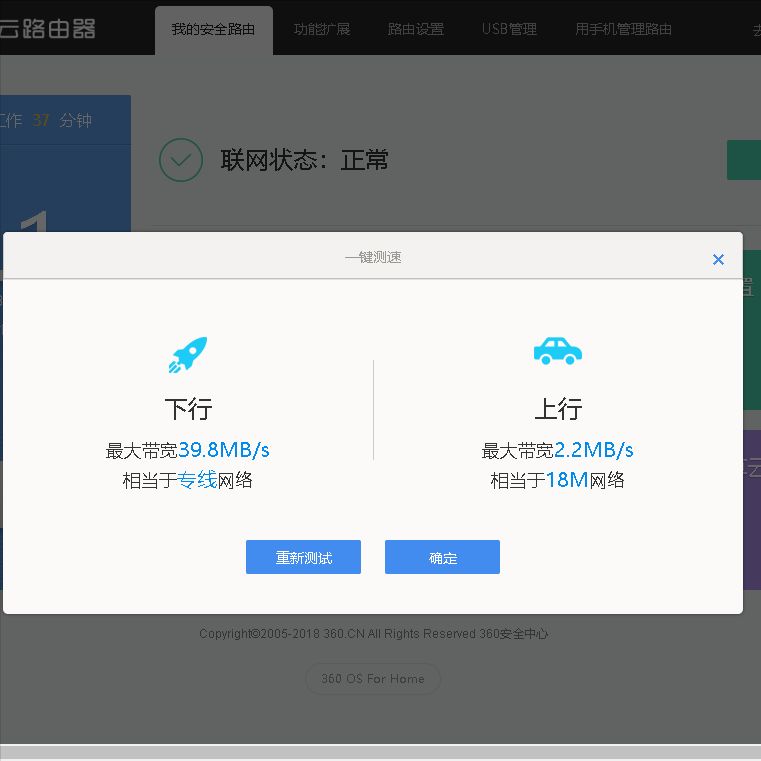
Task: Go to the 路由设置 tab
Action: 416,29
